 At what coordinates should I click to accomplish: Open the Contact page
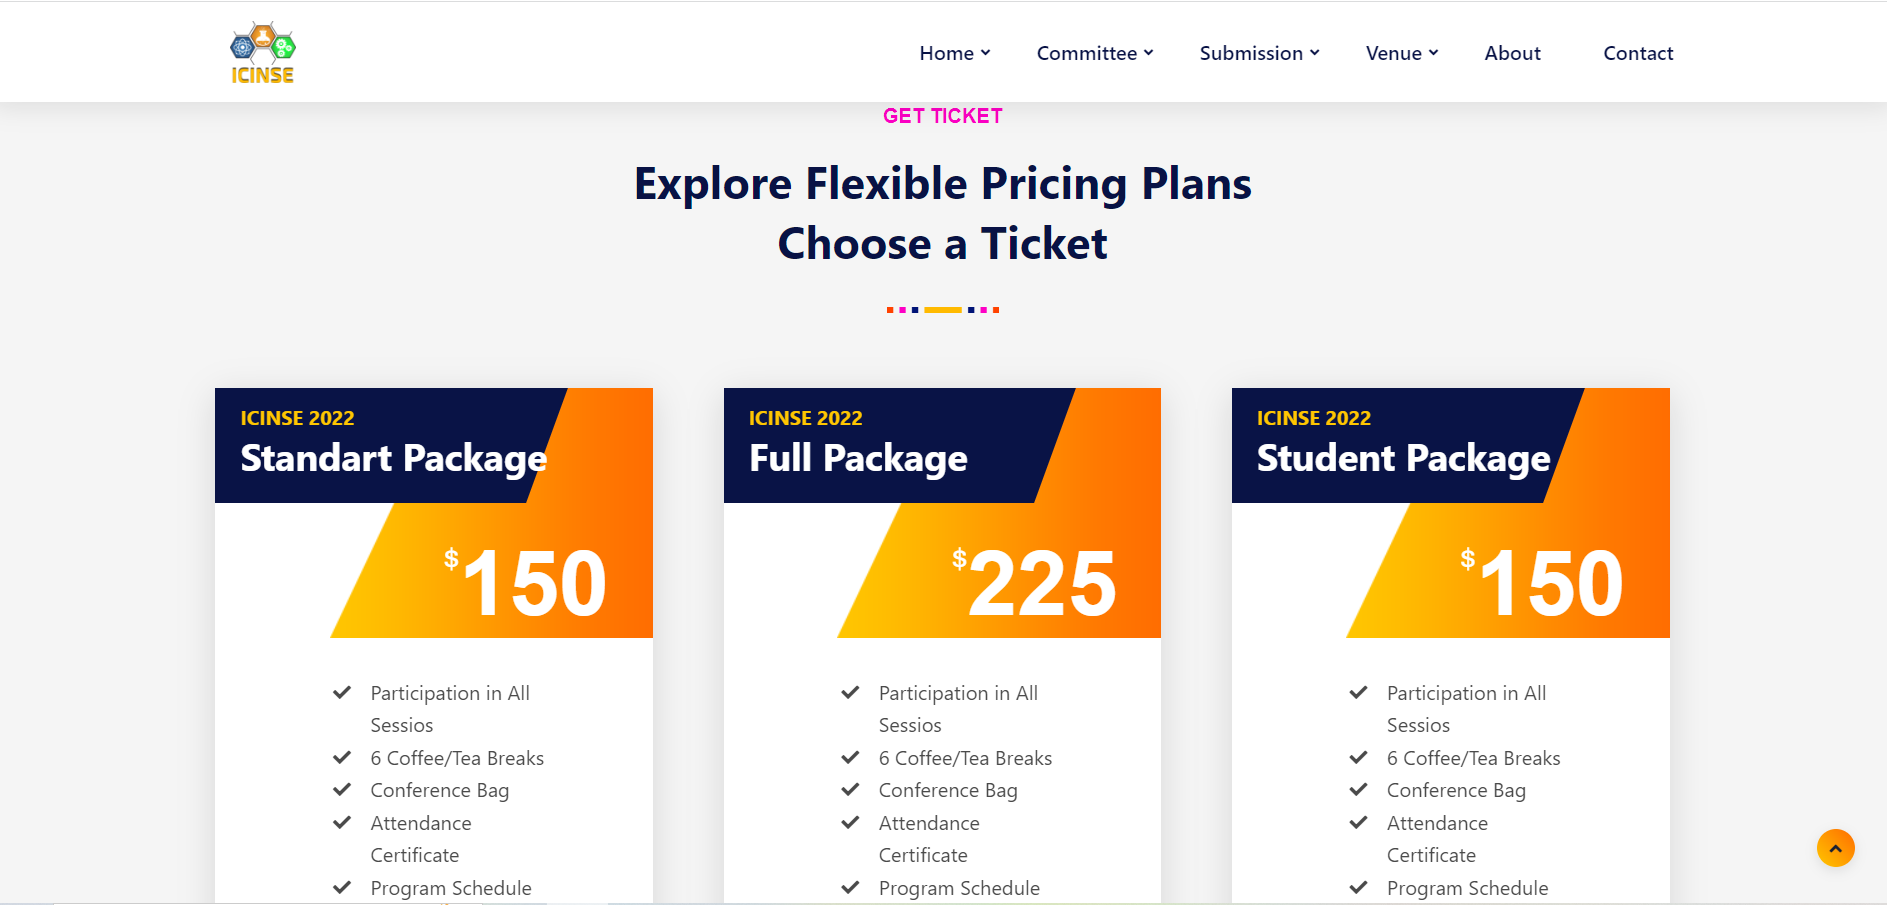[1638, 53]
